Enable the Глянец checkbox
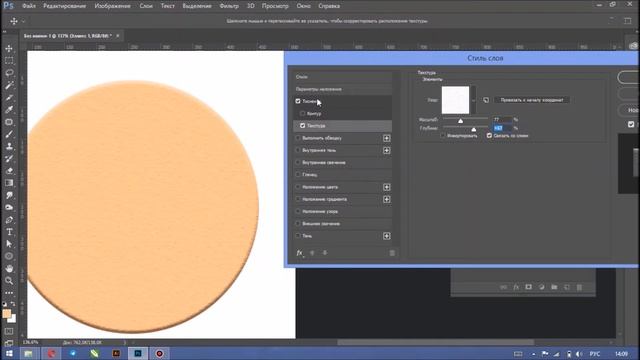Screen dimensions: 640x360 (298, 175)
